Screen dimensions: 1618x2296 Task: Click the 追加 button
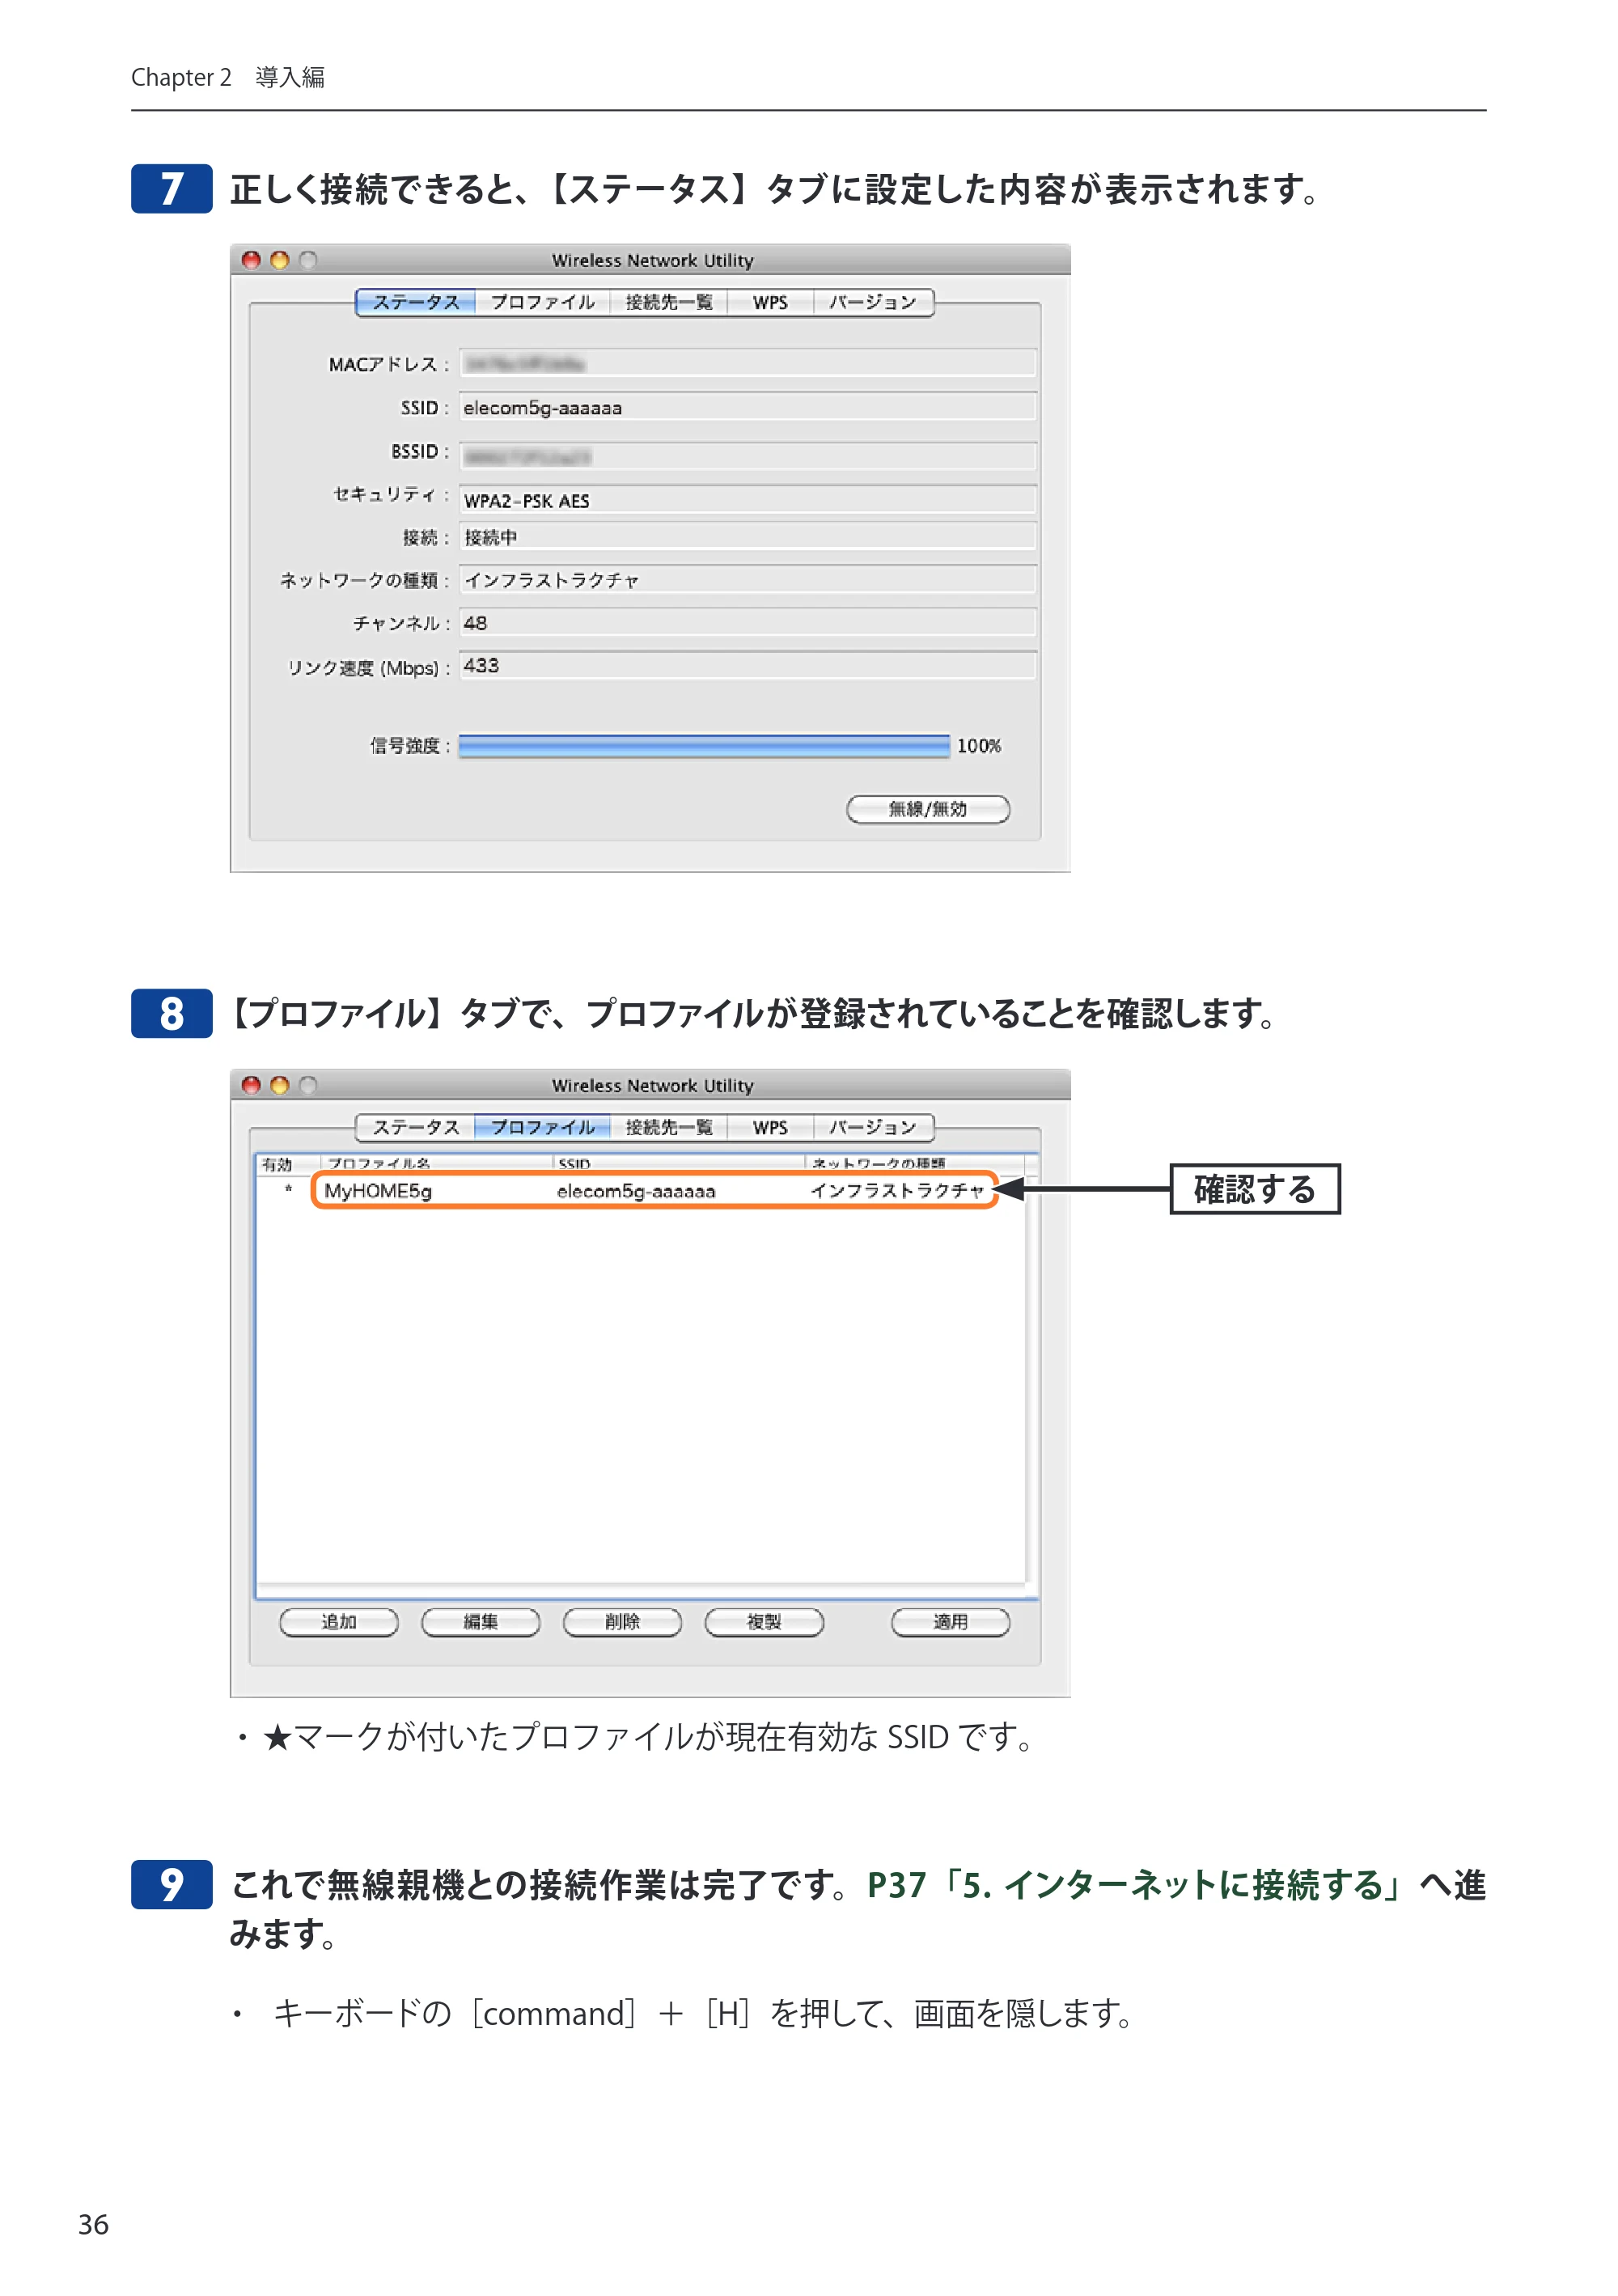point(339,1622)
